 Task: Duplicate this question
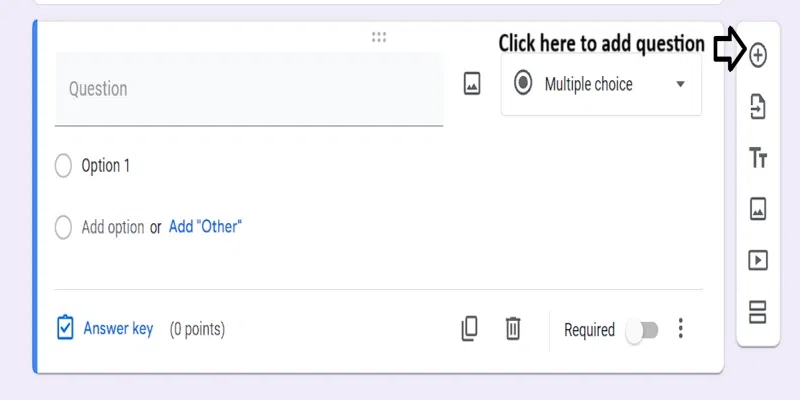(469, 329)
